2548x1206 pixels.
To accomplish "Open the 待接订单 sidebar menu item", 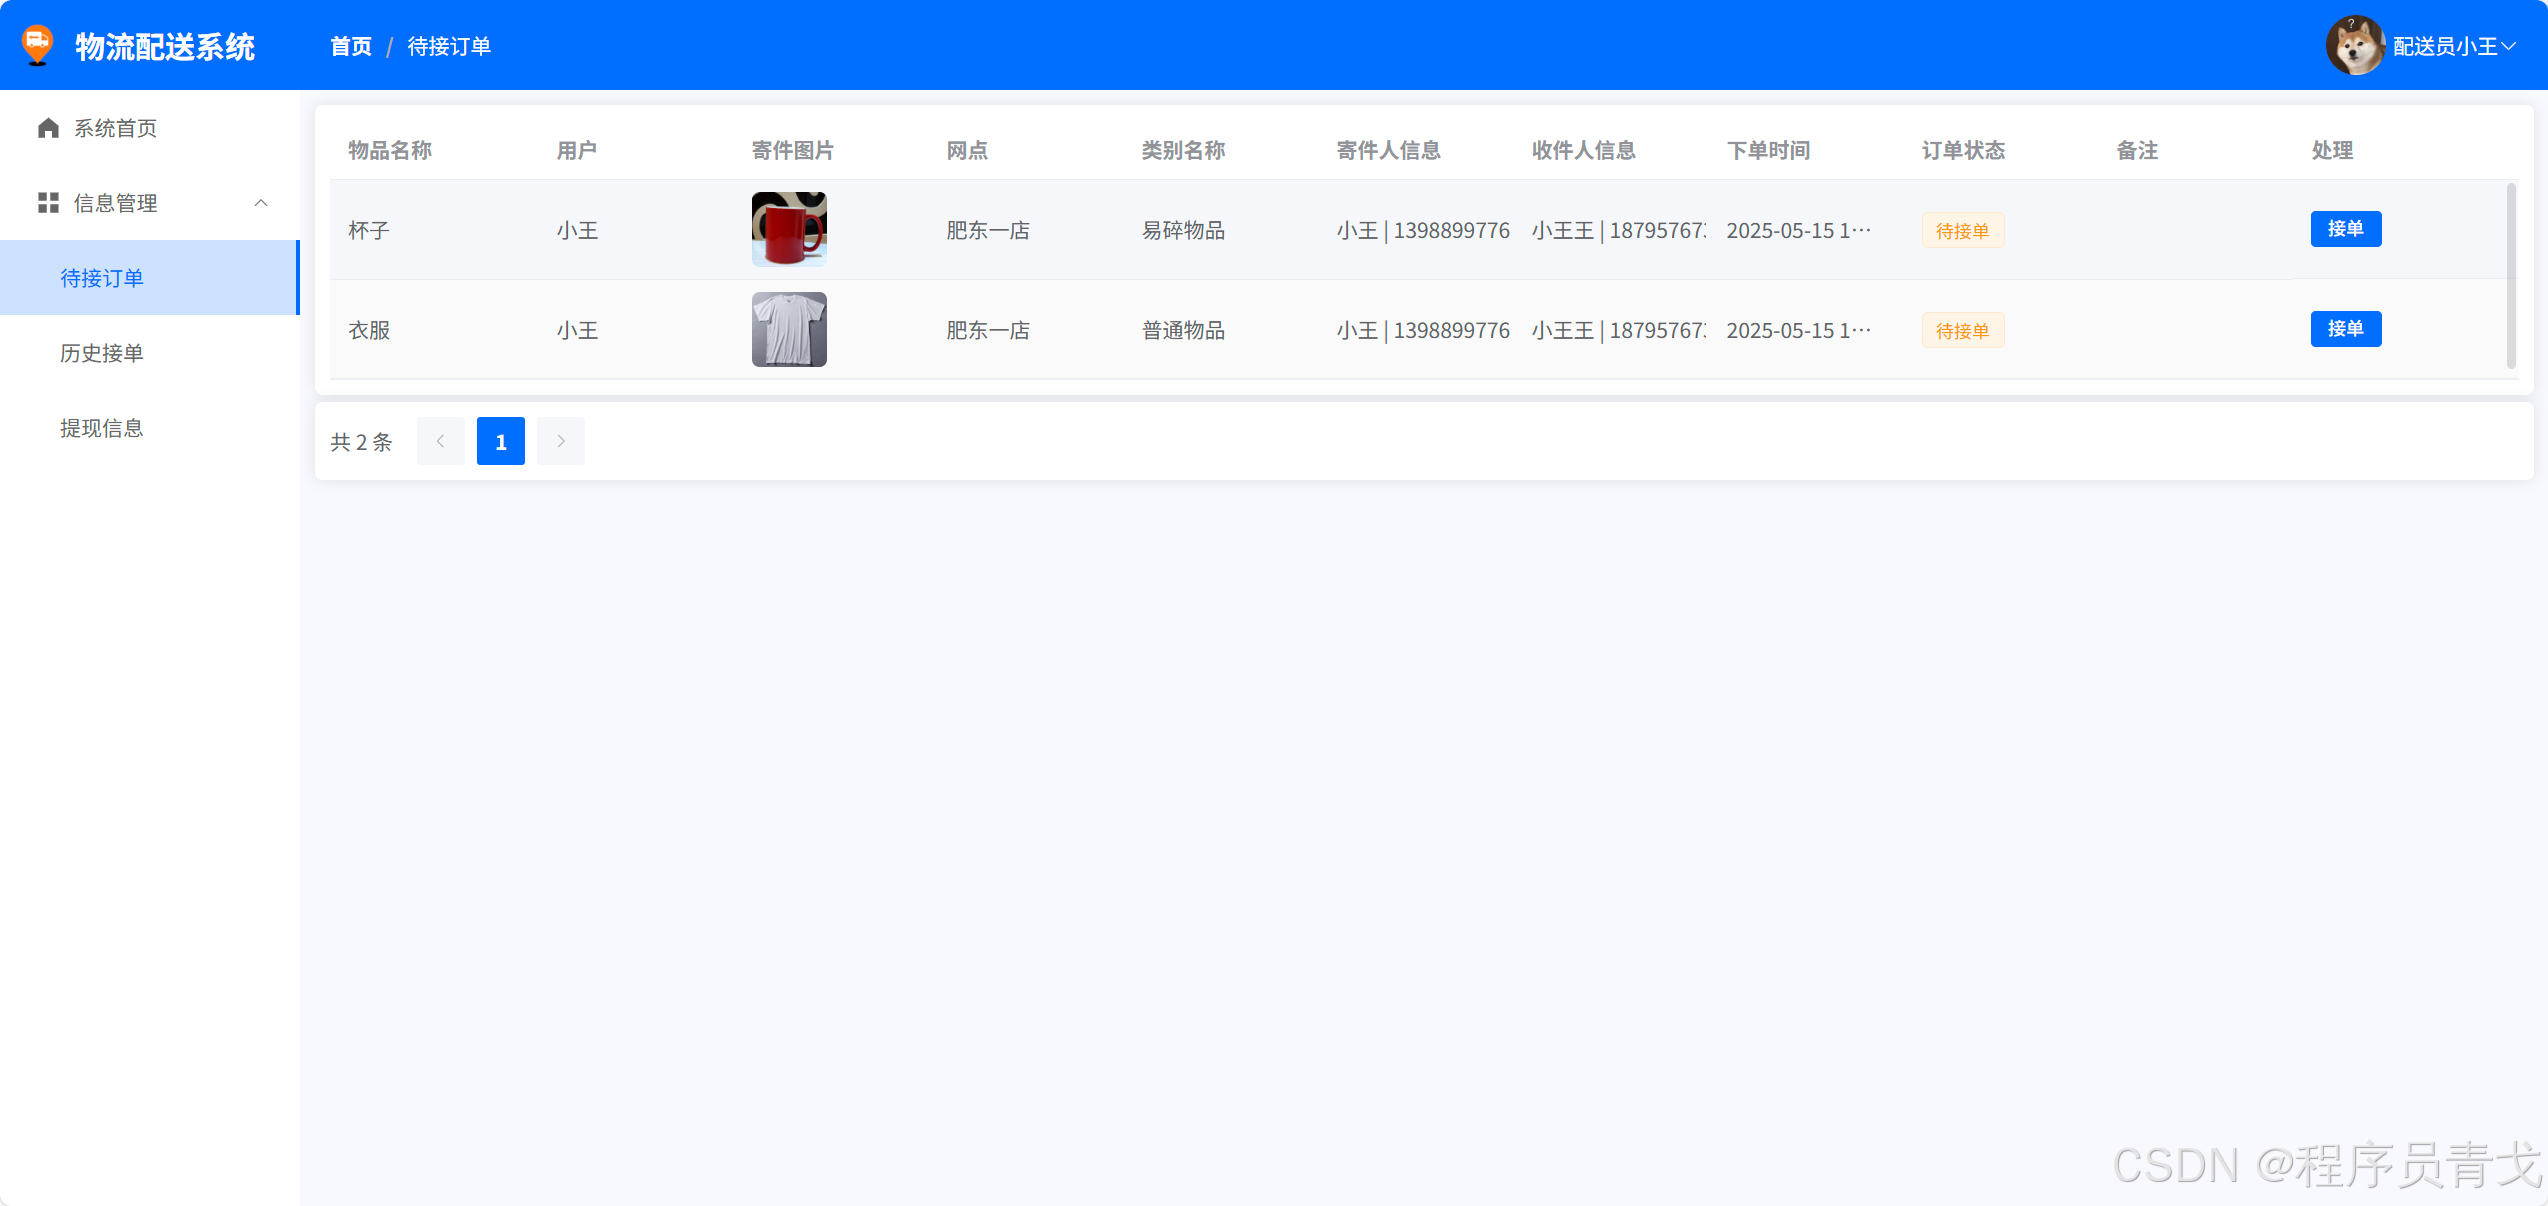I will 102,278.
